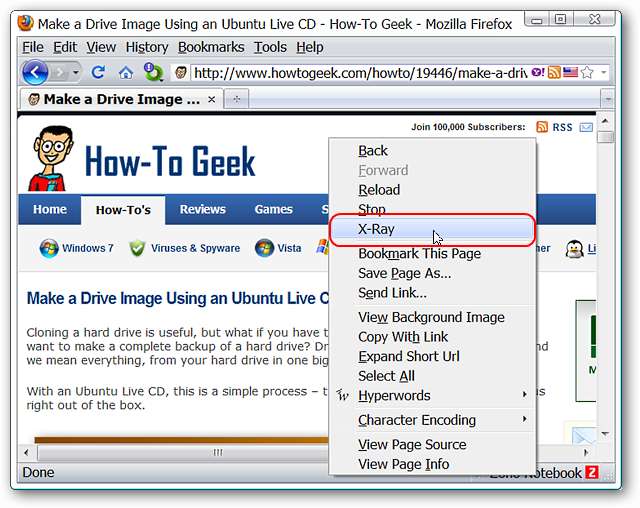Click the email envelope subscribe icon
Screen dimensions: 640x508
(x=586, y=127)
